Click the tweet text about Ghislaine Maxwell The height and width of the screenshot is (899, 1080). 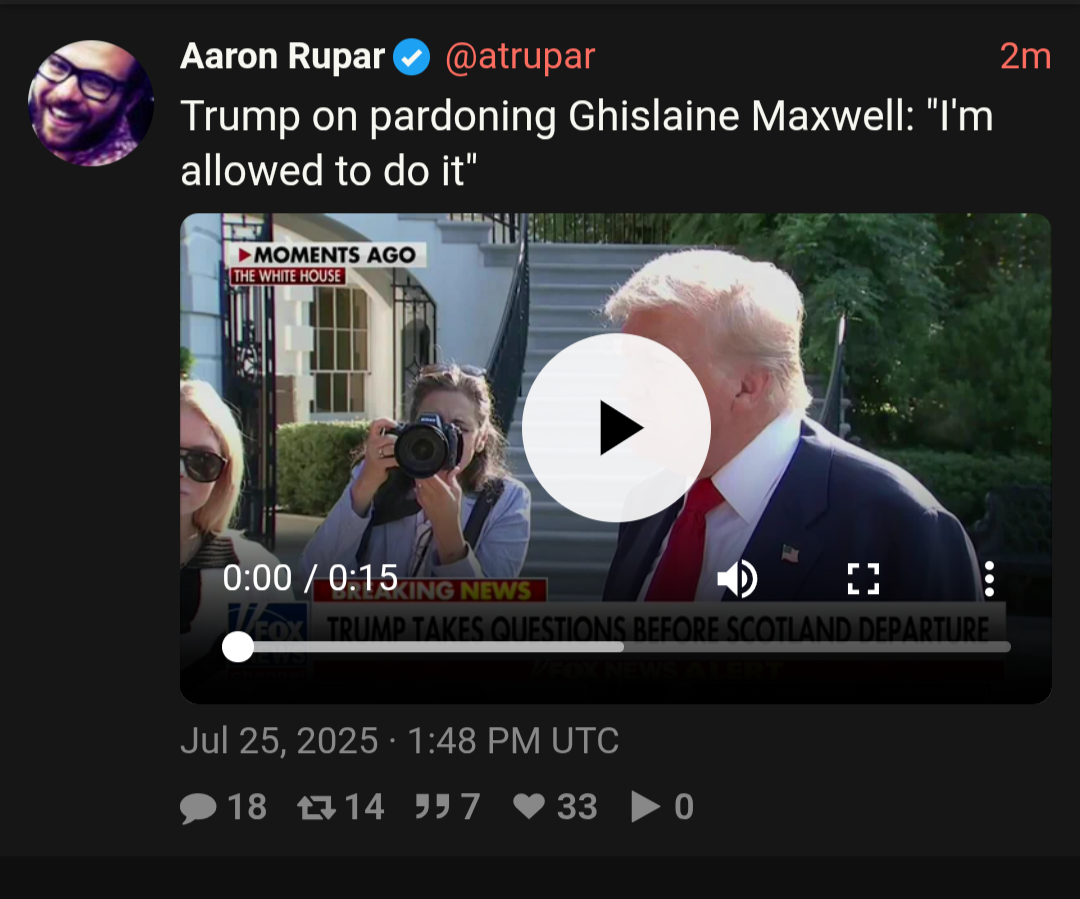587,143
